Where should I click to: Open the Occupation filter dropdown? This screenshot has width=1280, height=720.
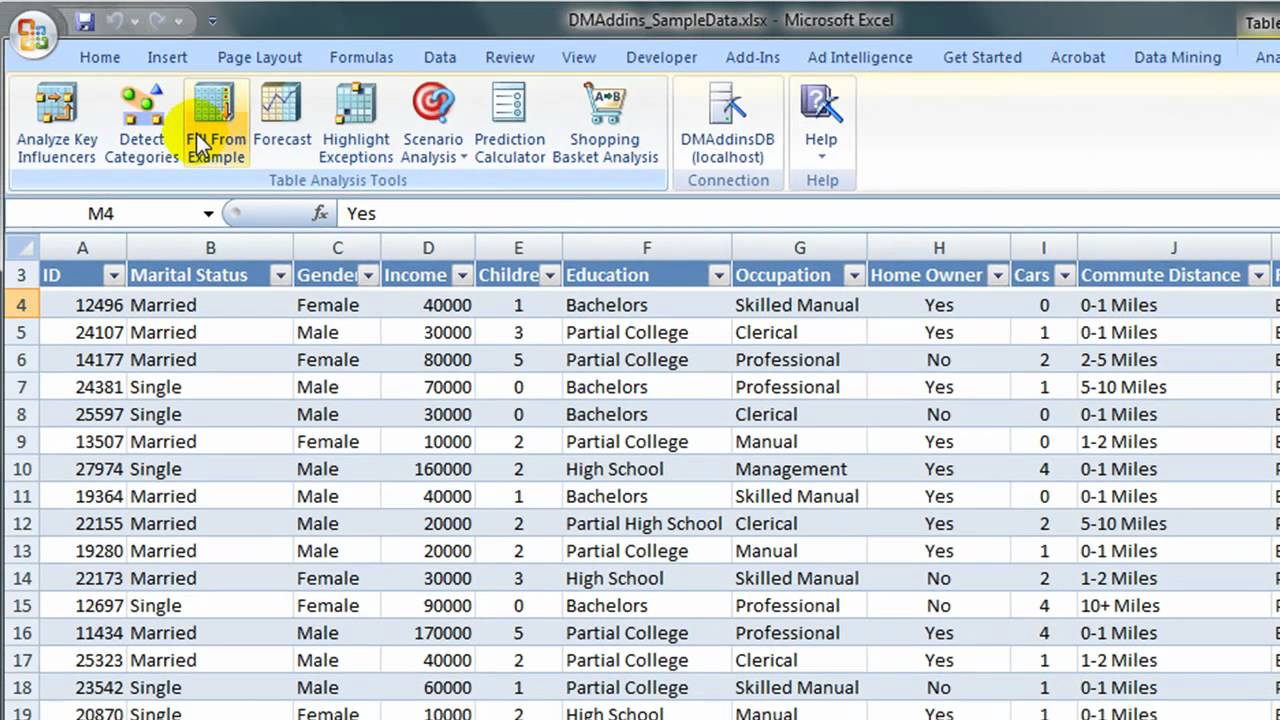point(854,275)
